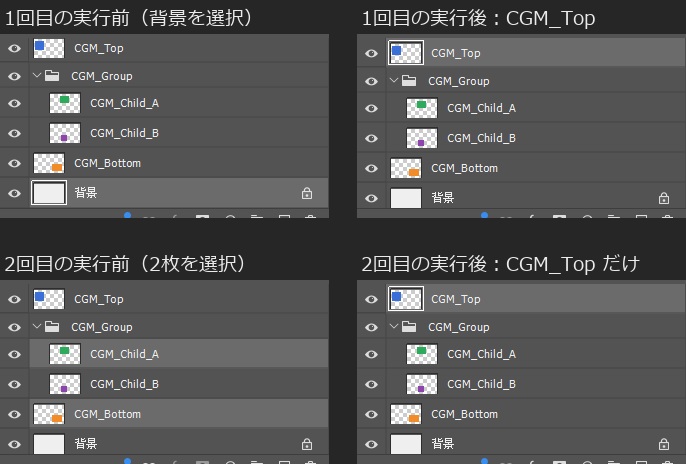Click CGM_Top layer name in 1回目の実行前 panel
Image resolution: width=686 pixels, height=464 pixels.
point(99,49)
